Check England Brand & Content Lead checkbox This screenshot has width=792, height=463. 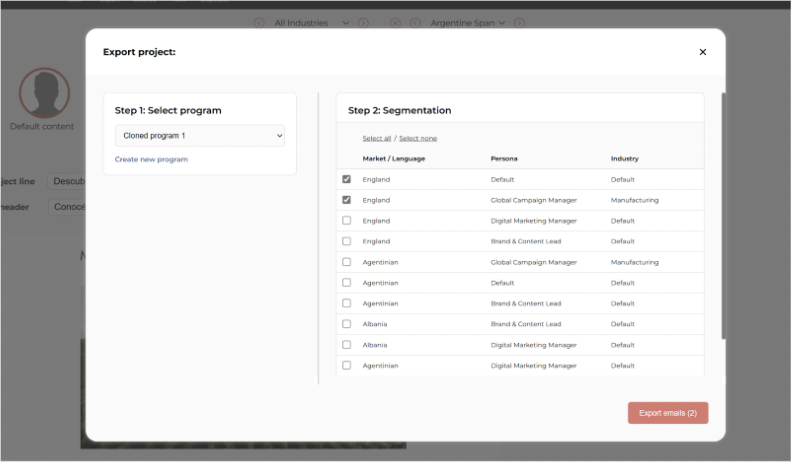click(347, 242)
